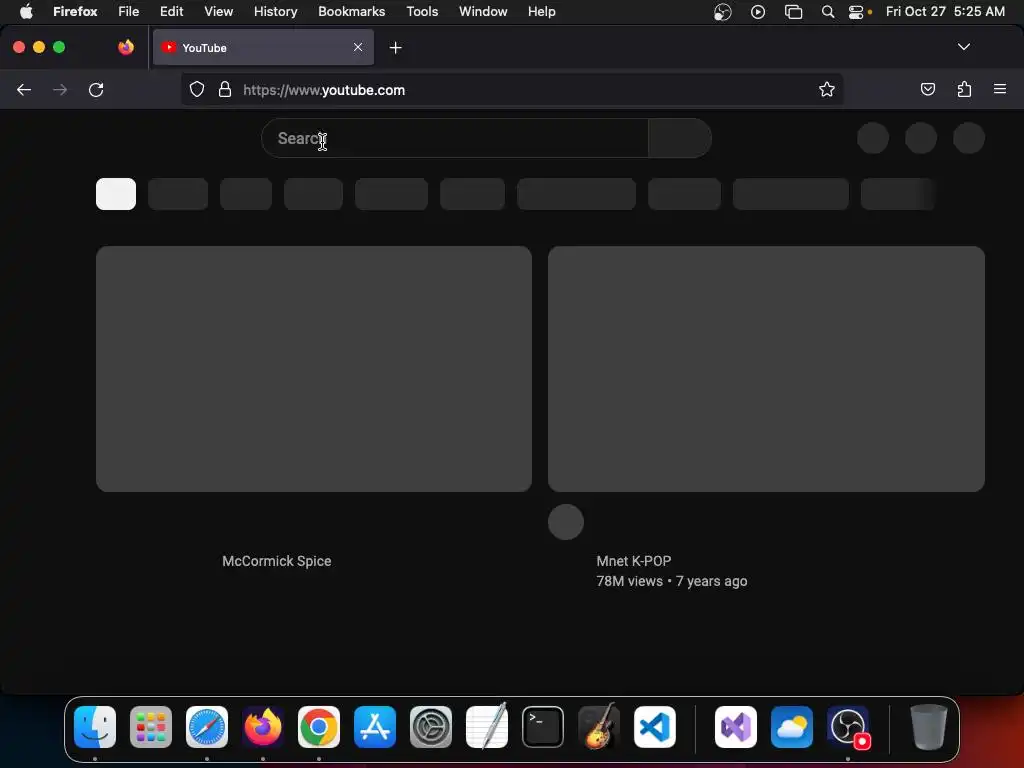Open the Tools menu
Viewport: 1024px width, 768px height.
(x=422, y=11)
